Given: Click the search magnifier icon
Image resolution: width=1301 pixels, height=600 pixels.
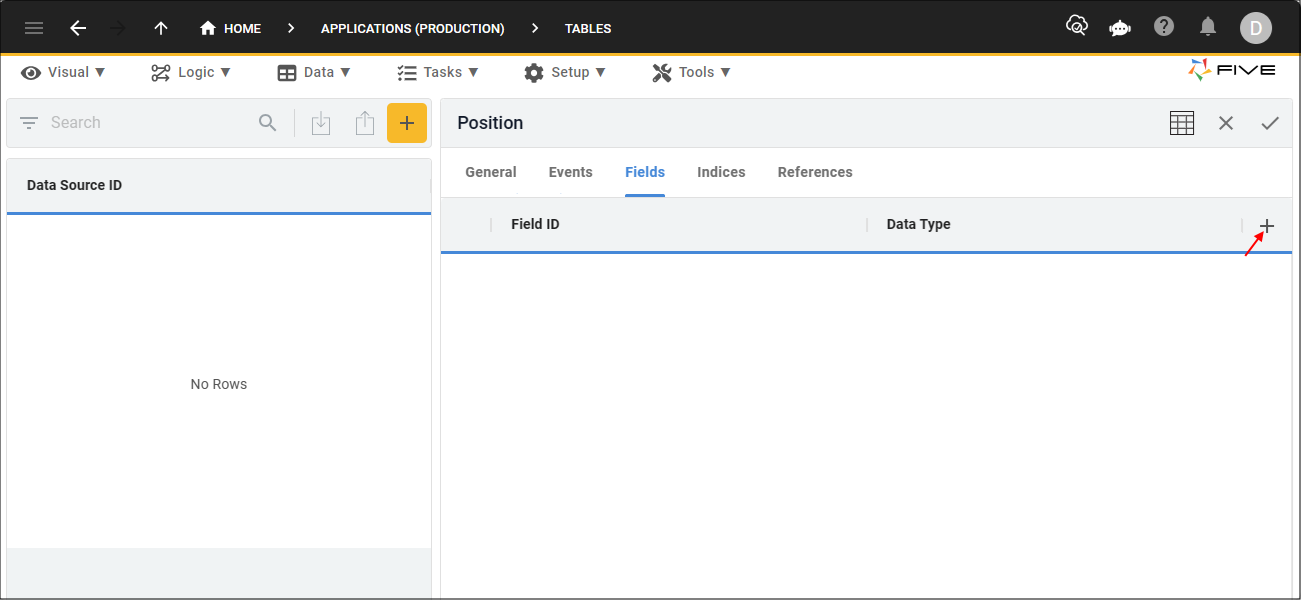Looking at the screenshot, I should 267,122.
